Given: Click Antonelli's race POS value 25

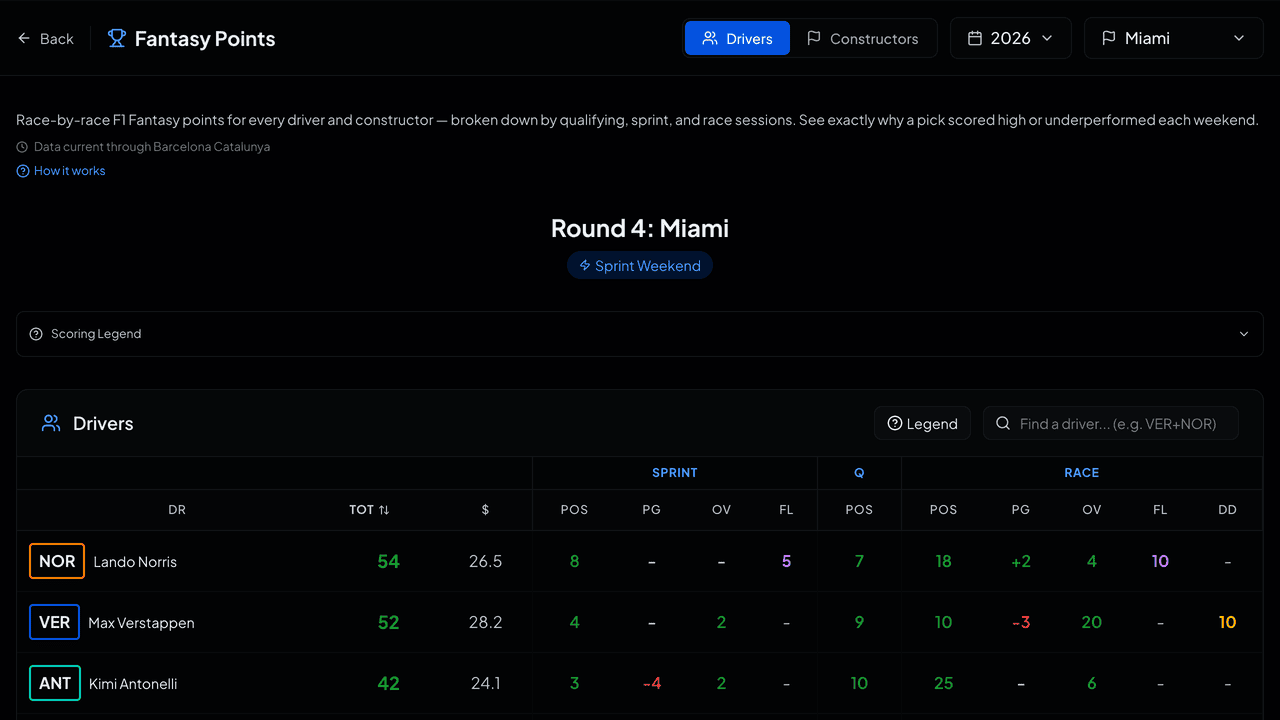Looking at the screenshot, I should (x=943, y=684).
